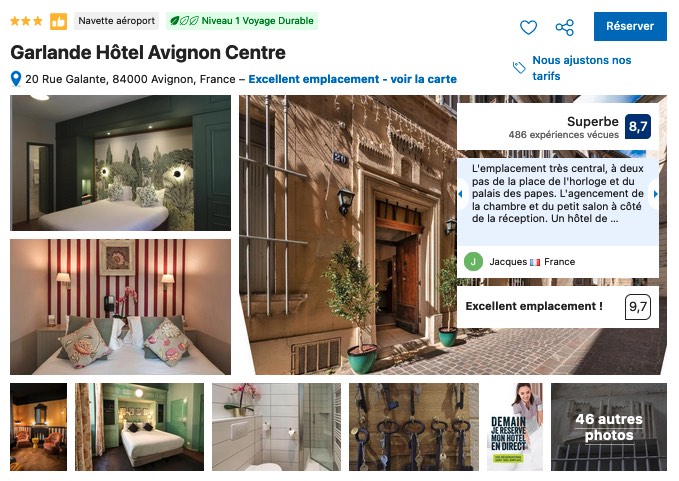
Task: Open the green mural bedroom photo
Action: [120, 163]
